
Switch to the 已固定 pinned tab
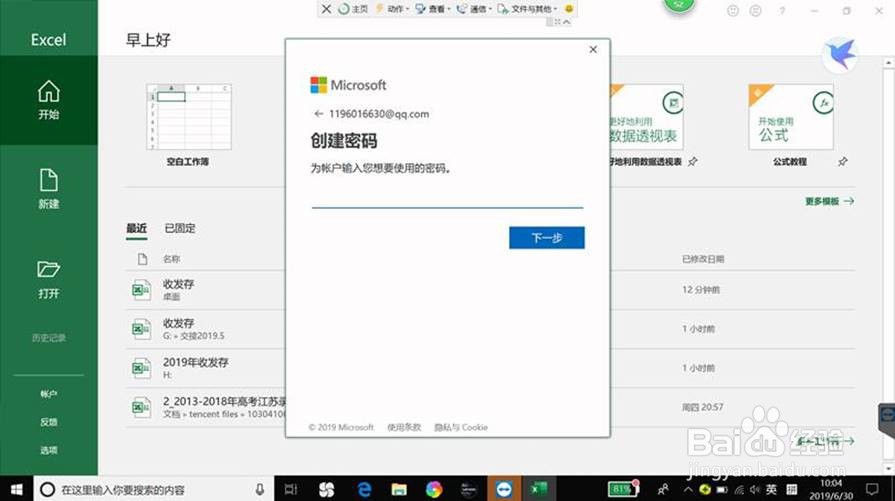[180, 228]
